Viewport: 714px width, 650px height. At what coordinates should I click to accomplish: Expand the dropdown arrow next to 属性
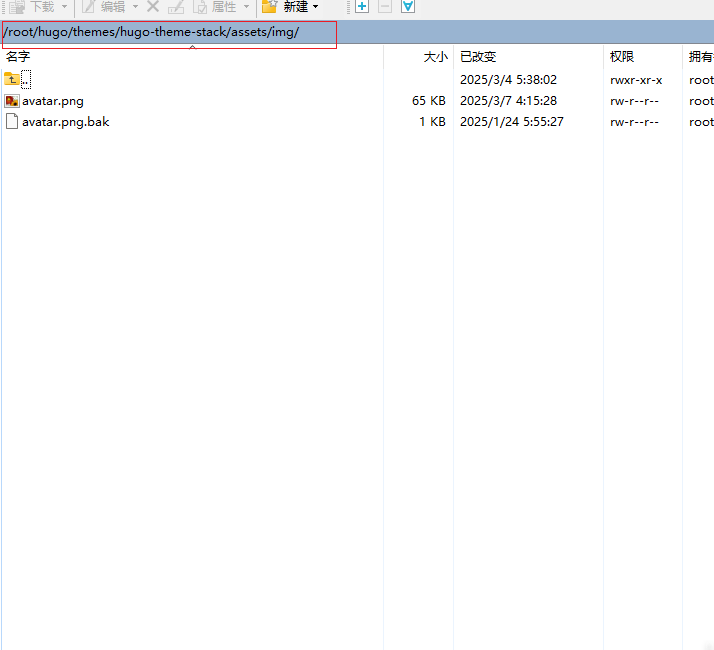[246, 7]
